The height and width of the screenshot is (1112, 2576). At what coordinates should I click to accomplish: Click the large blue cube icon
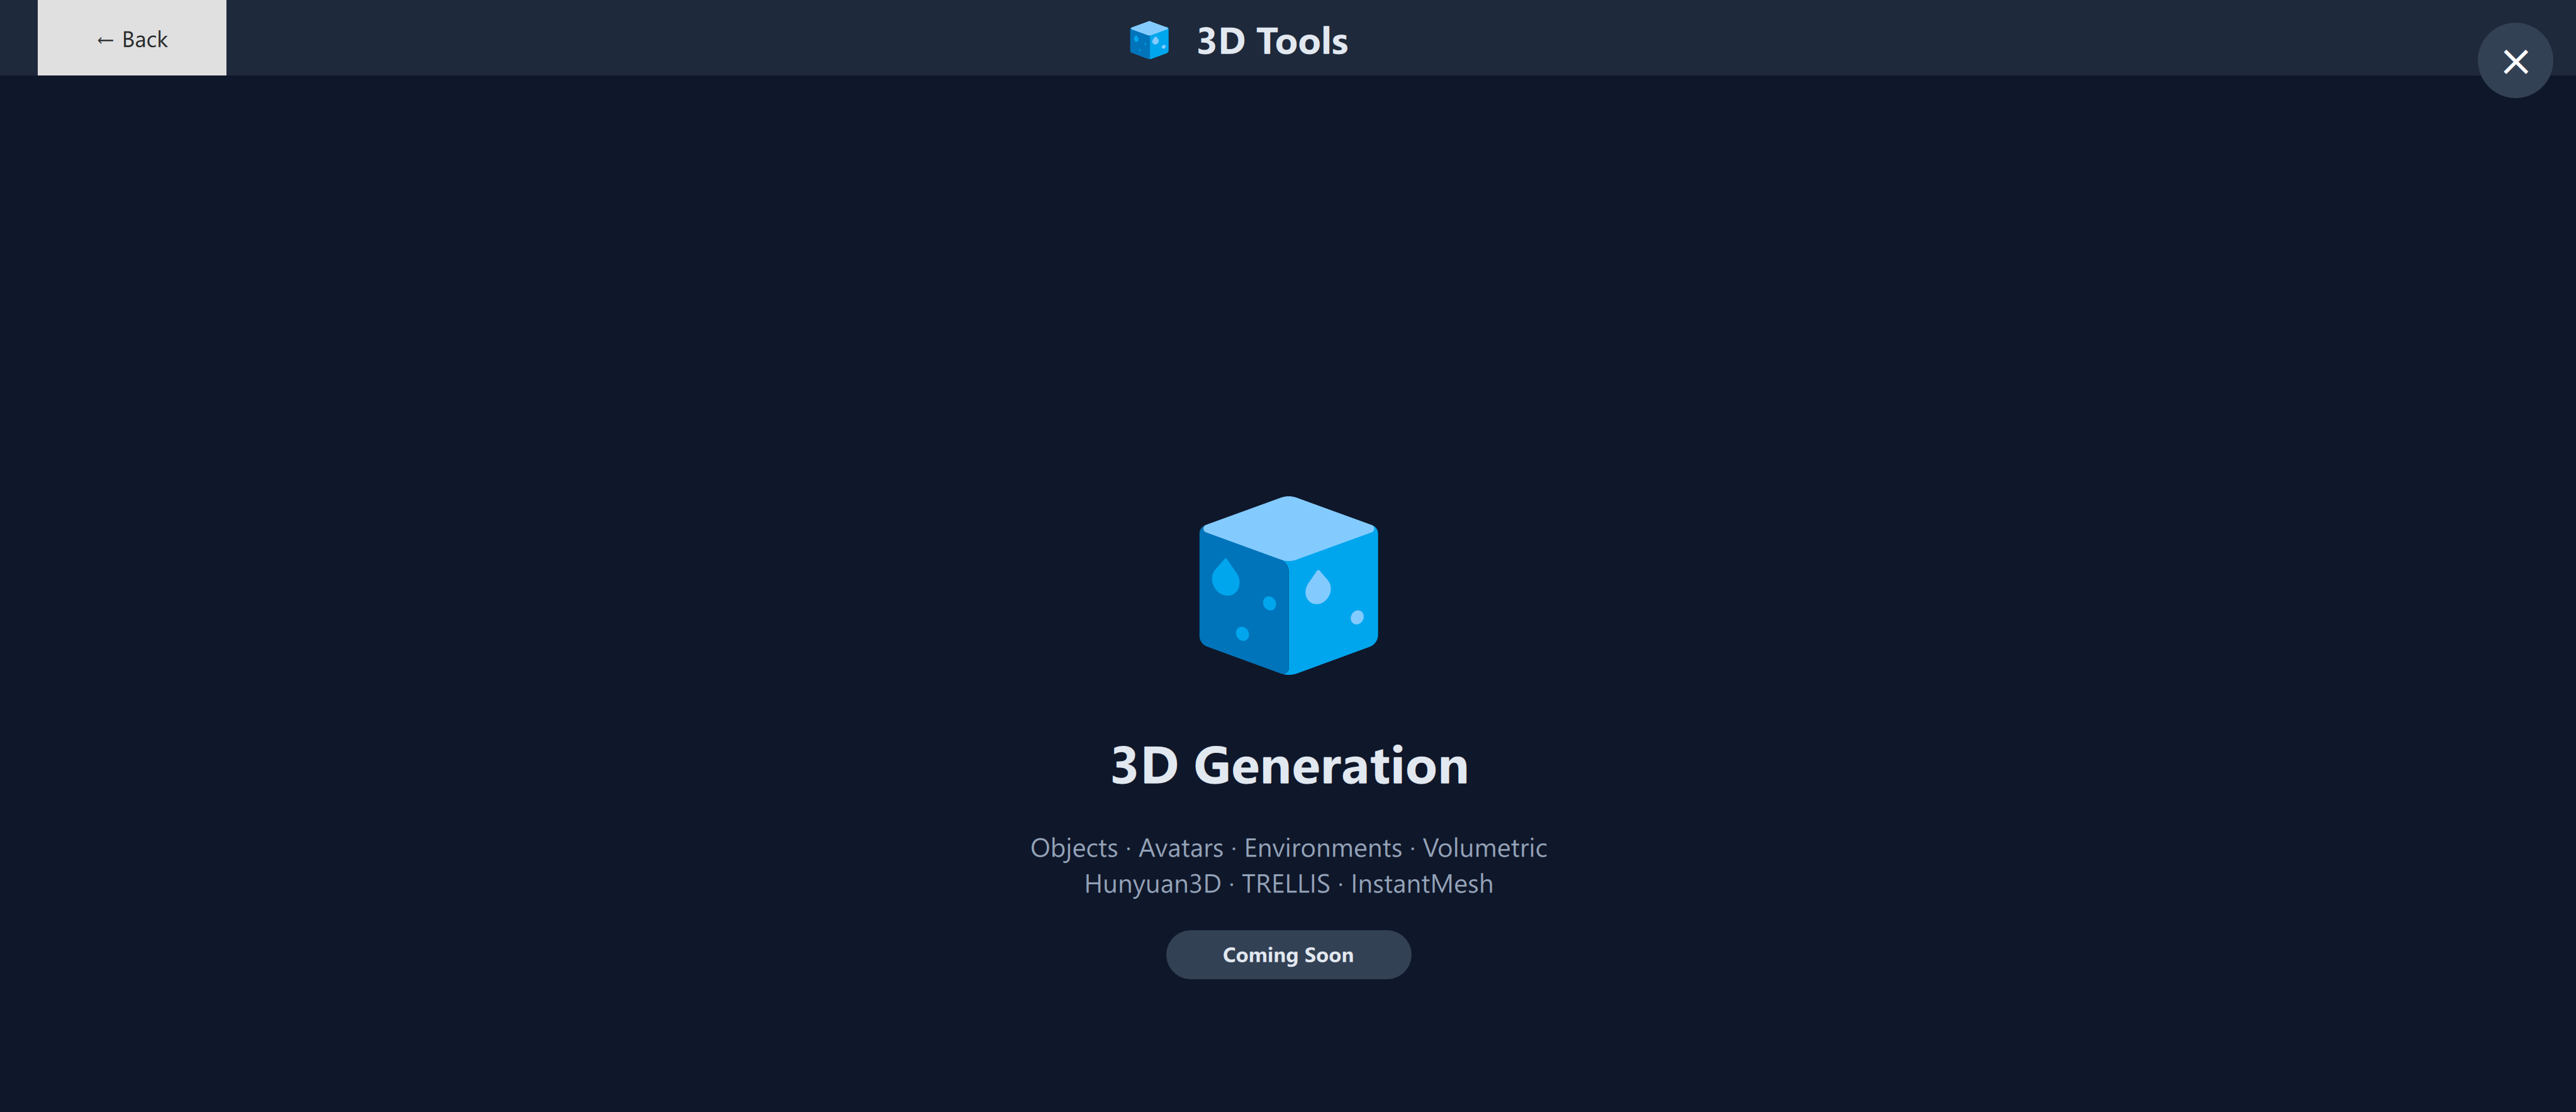click(x=1288, y=585)
